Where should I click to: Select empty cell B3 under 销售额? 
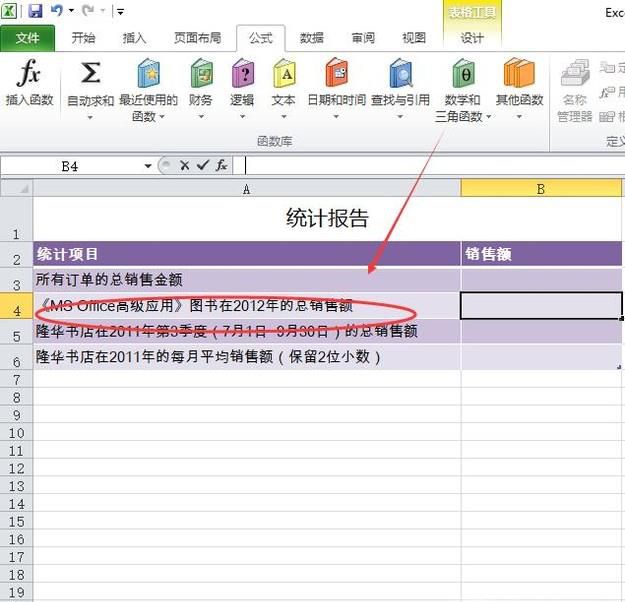pyautogui.click(x=541, y=279)
